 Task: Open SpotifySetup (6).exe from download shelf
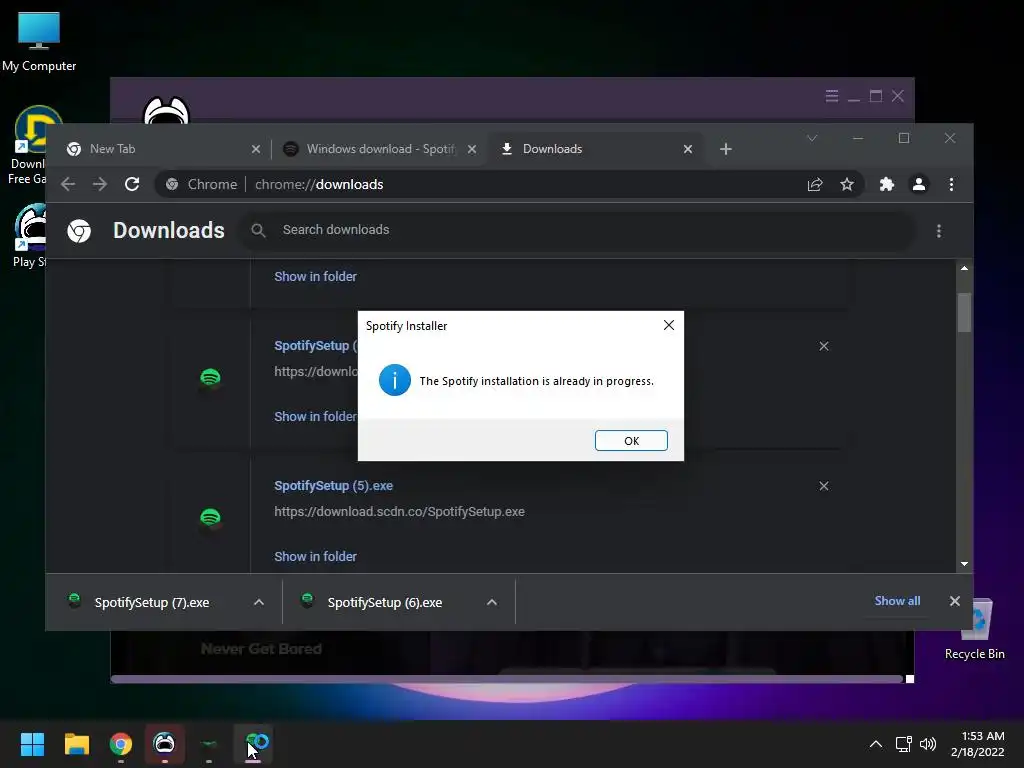click(x=385, y=602)
